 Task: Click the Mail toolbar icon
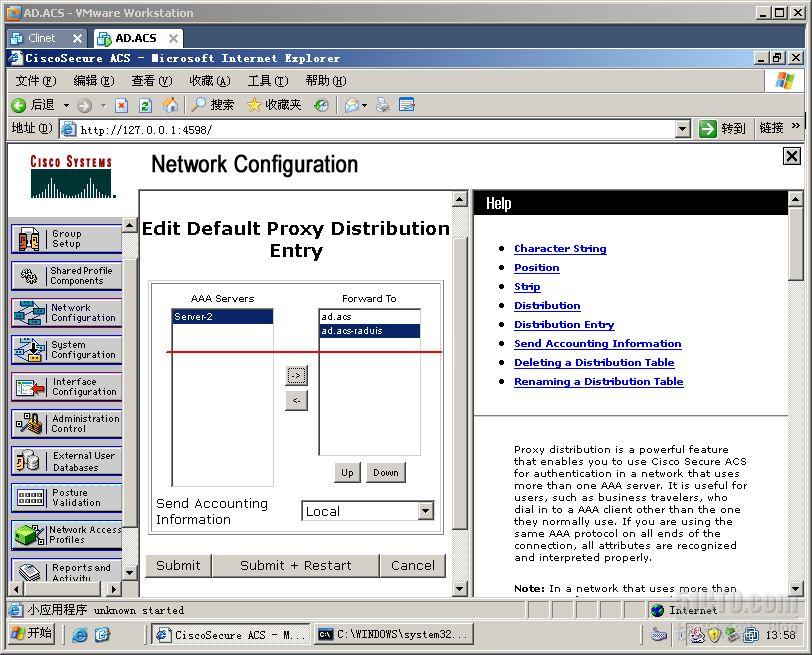coord(352,105)
